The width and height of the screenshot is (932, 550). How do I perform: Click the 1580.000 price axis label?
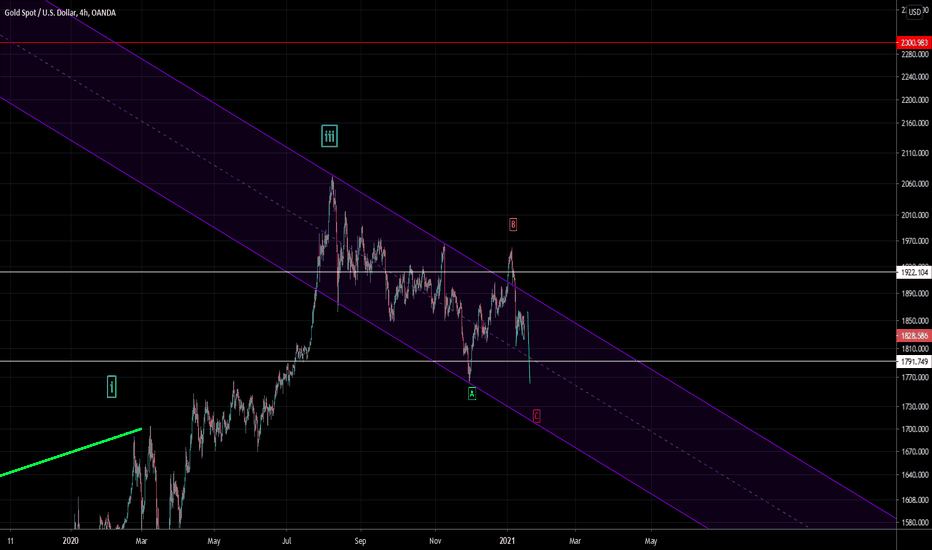click(x=915, y=522)
